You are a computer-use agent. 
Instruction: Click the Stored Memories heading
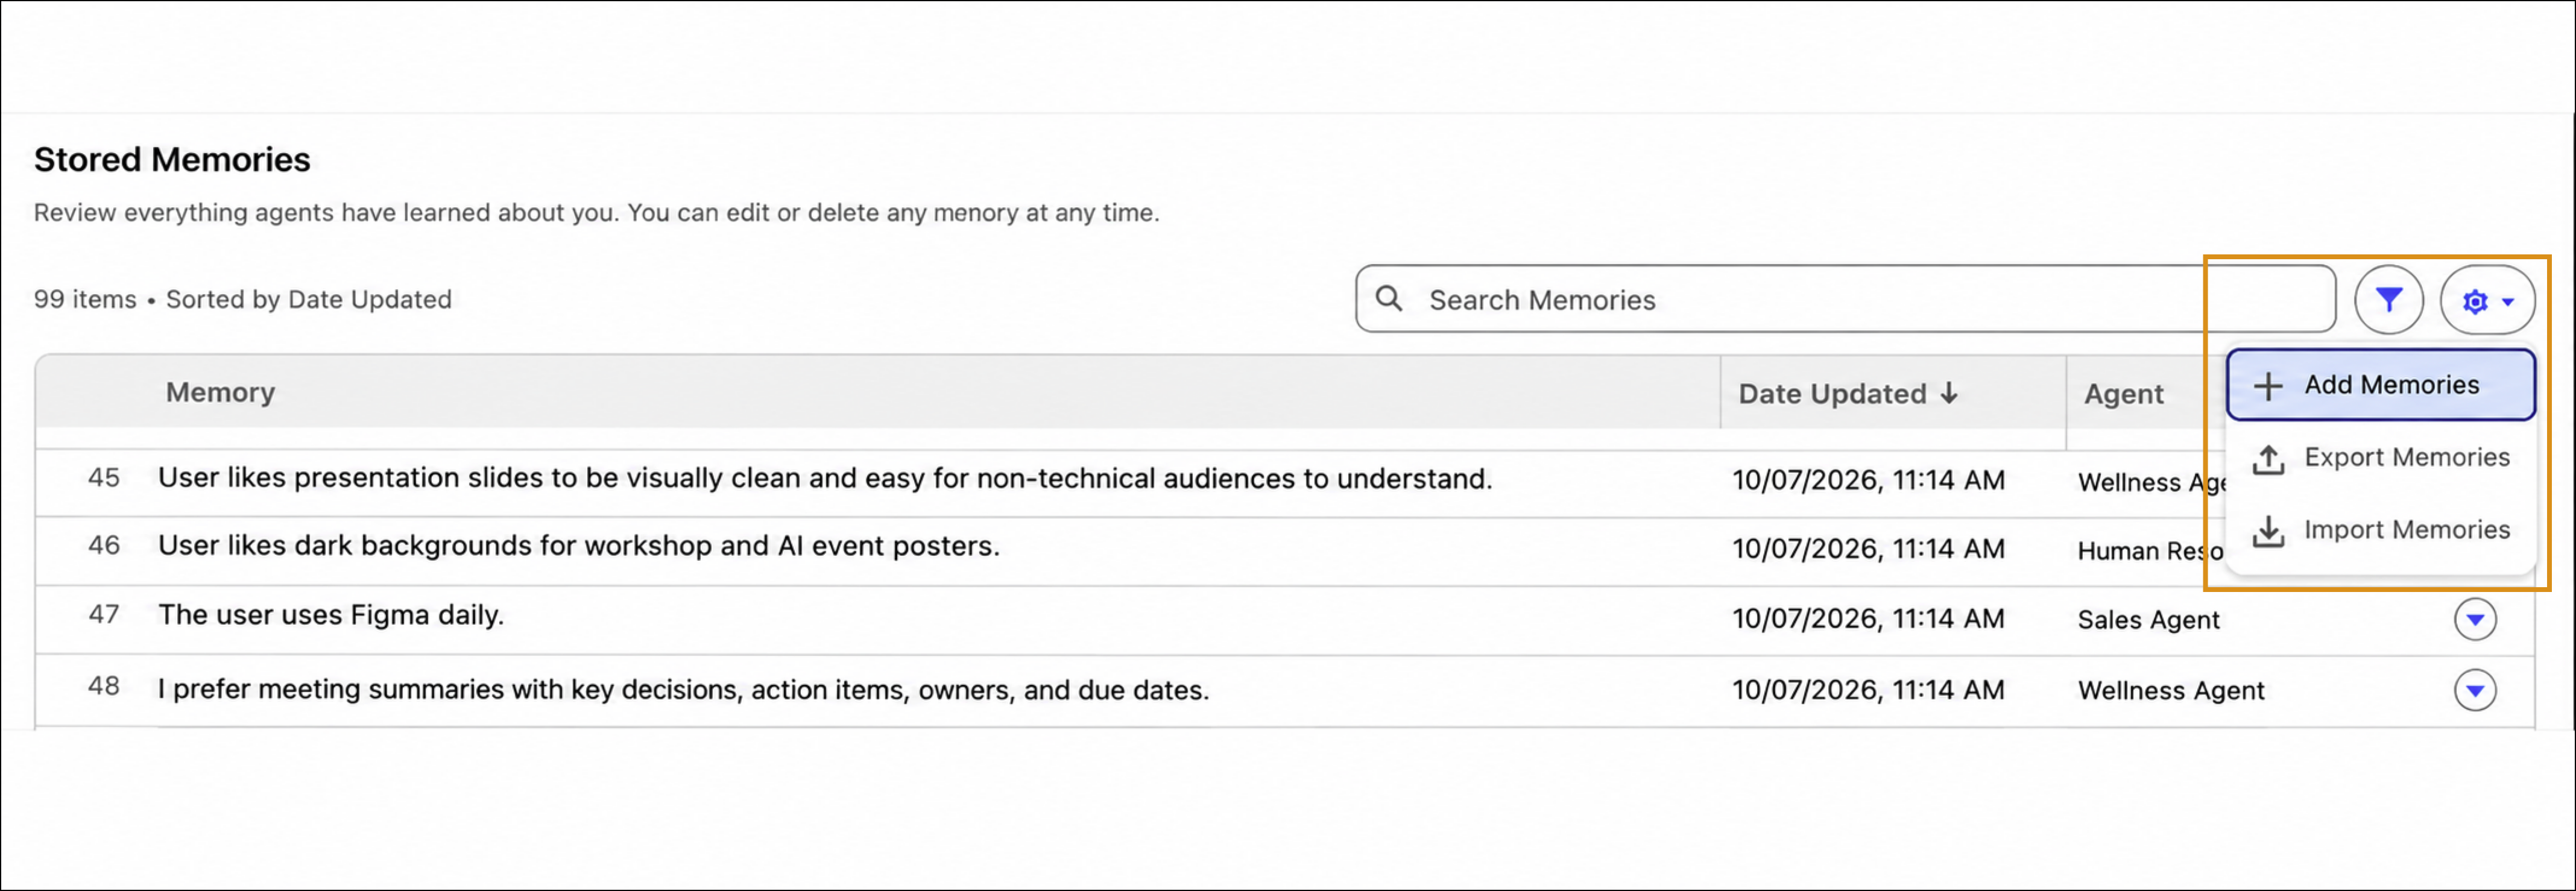tap(172, 160)
